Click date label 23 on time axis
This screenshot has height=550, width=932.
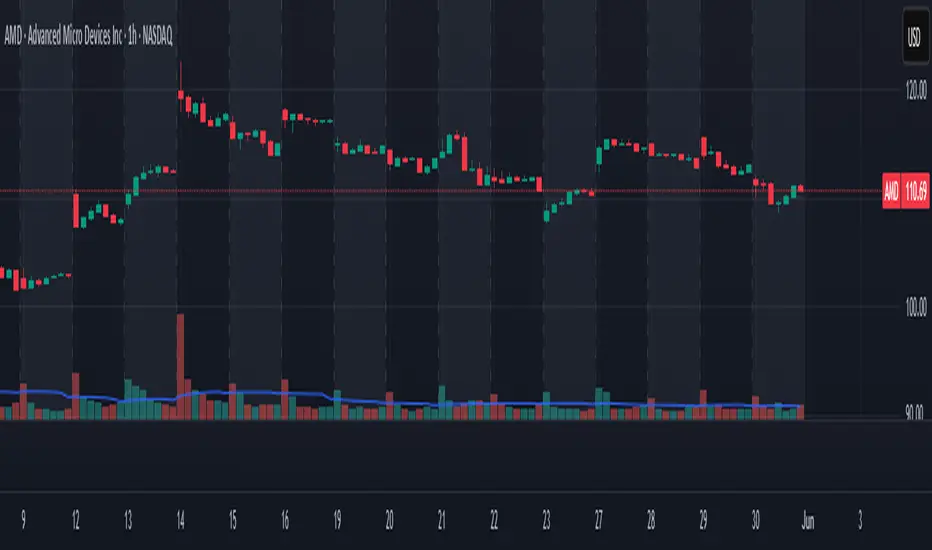pyautogui.click(x=546, y=520)
